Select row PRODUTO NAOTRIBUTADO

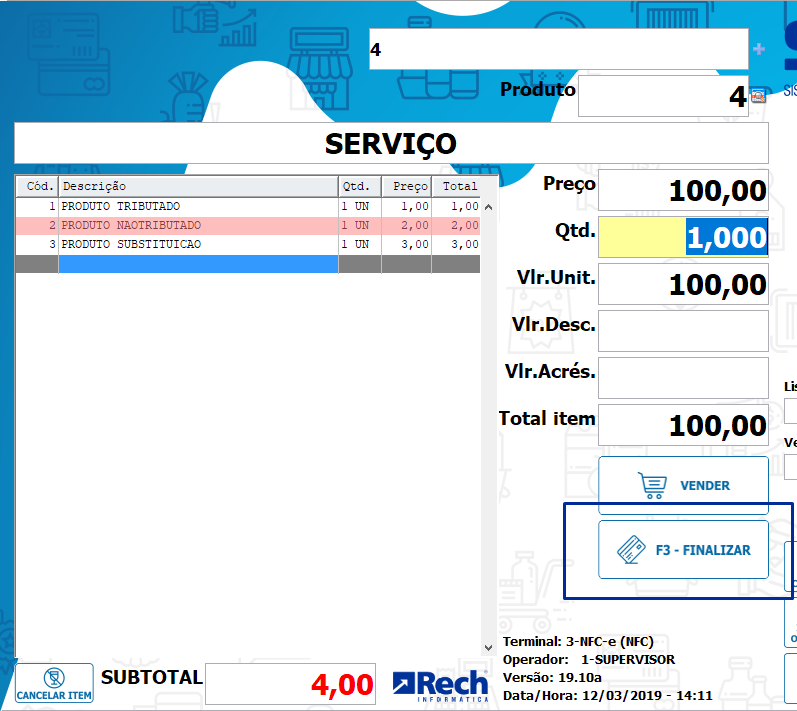[x=248, y=225]
